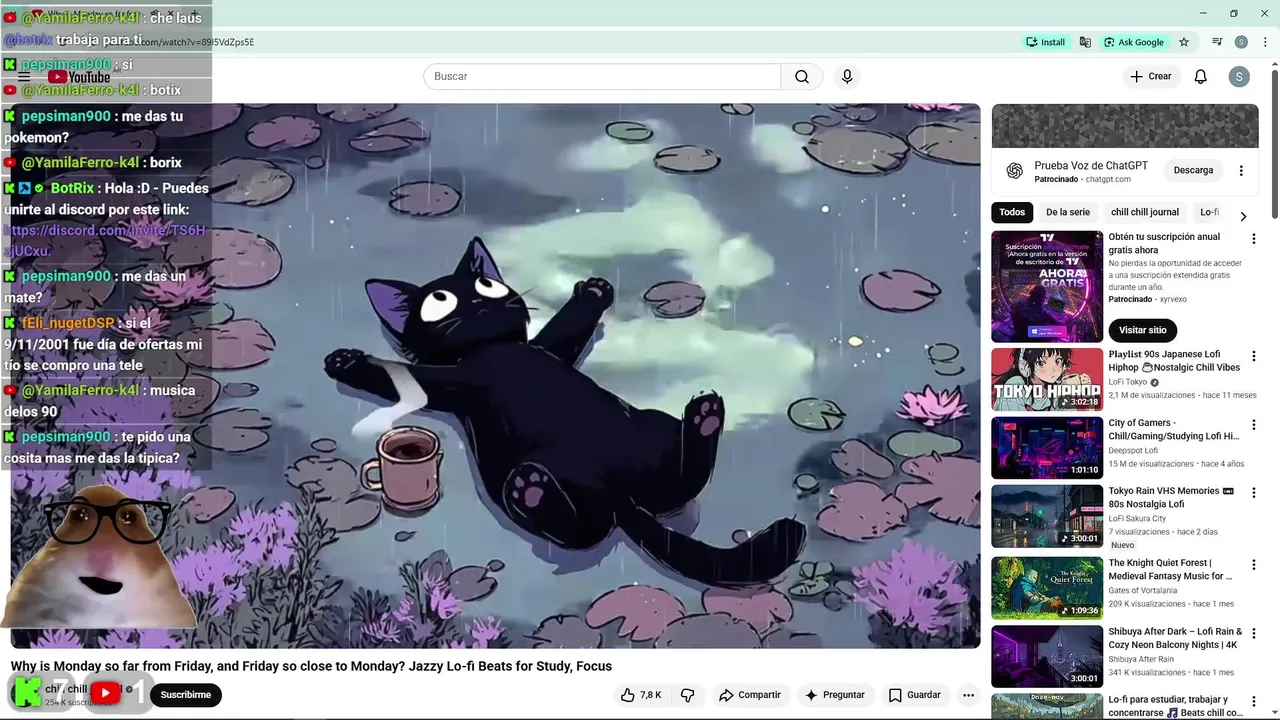Open the Deepspot Lofi channel name
The image size is (1280, 720).
coord(1133,450)
